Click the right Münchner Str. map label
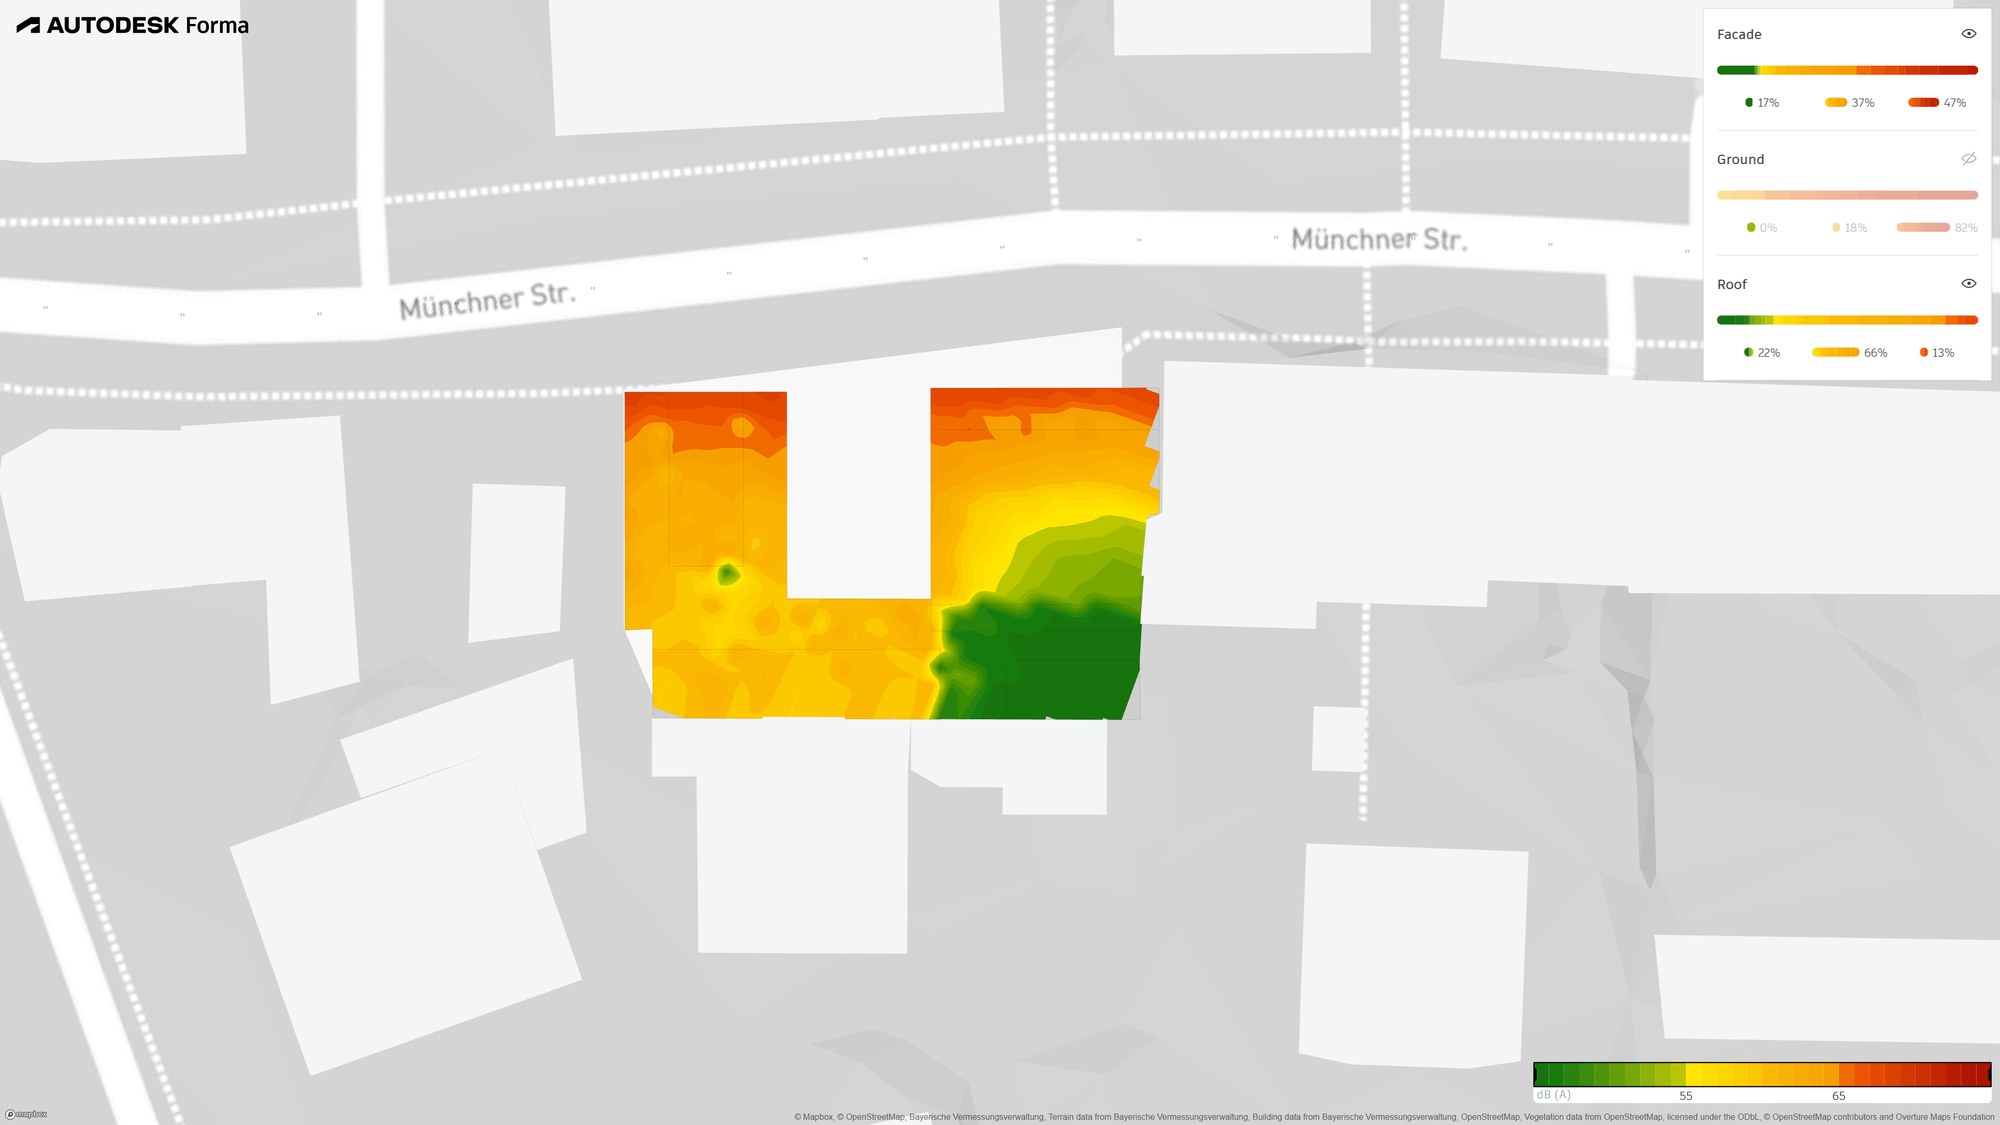2000x1125 pixels. tap(1379, 239)
